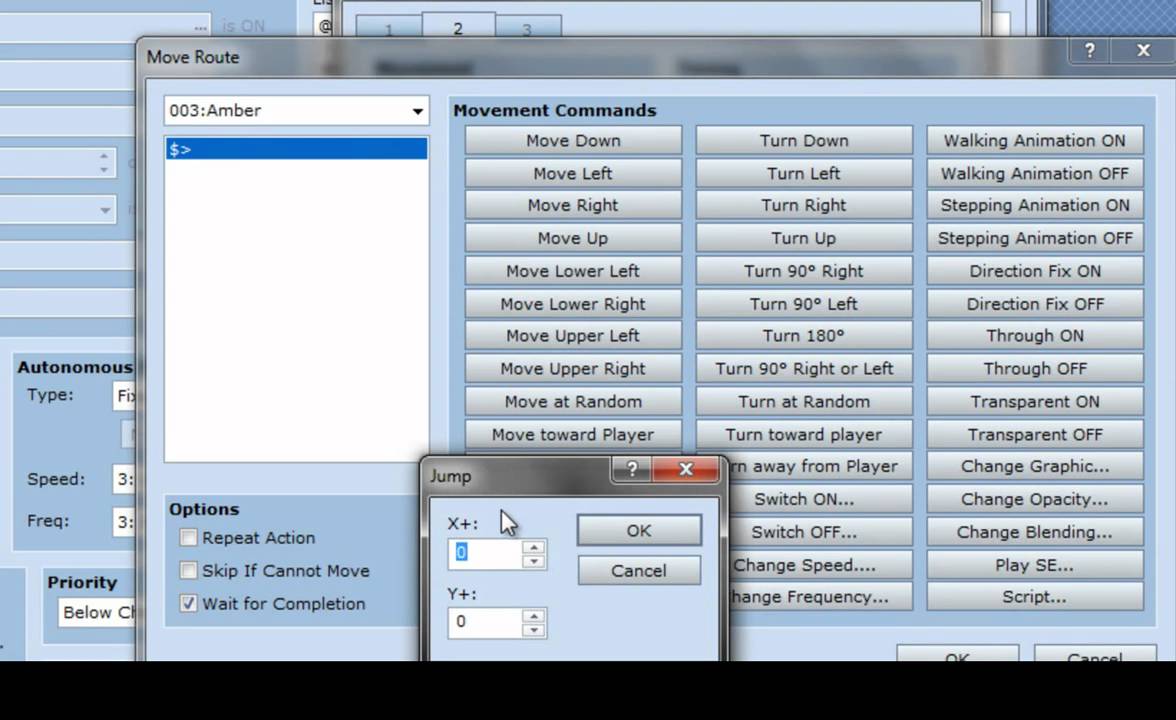Confirm the Jump dialog with OK

(639, 530)
